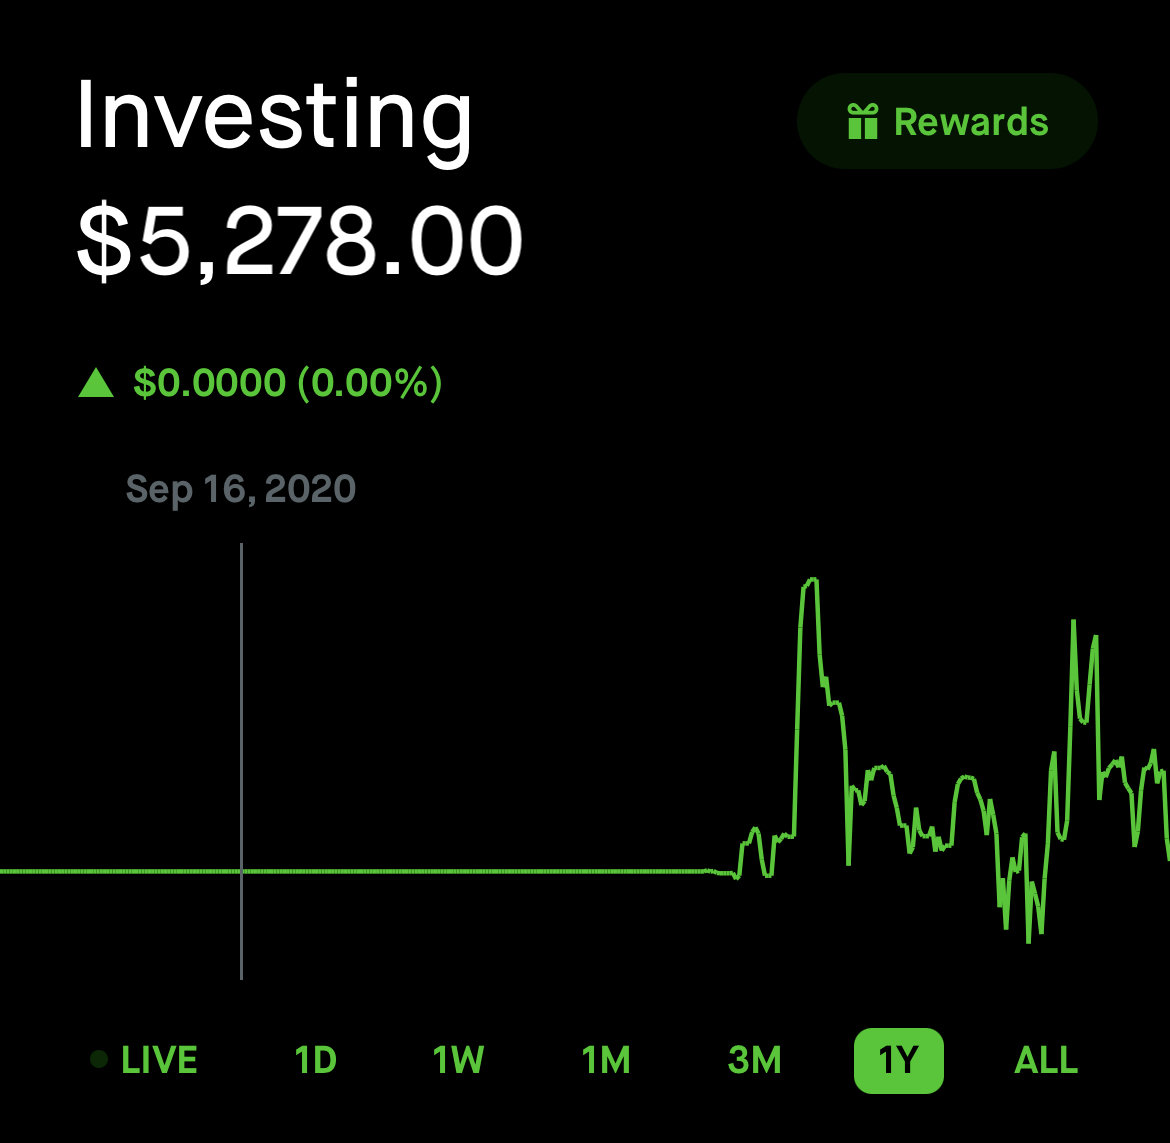This screenshot has height=1143, width=1170.
Task: Click the $0.0000 (0.00%) change text
Action: pos(287,383)
